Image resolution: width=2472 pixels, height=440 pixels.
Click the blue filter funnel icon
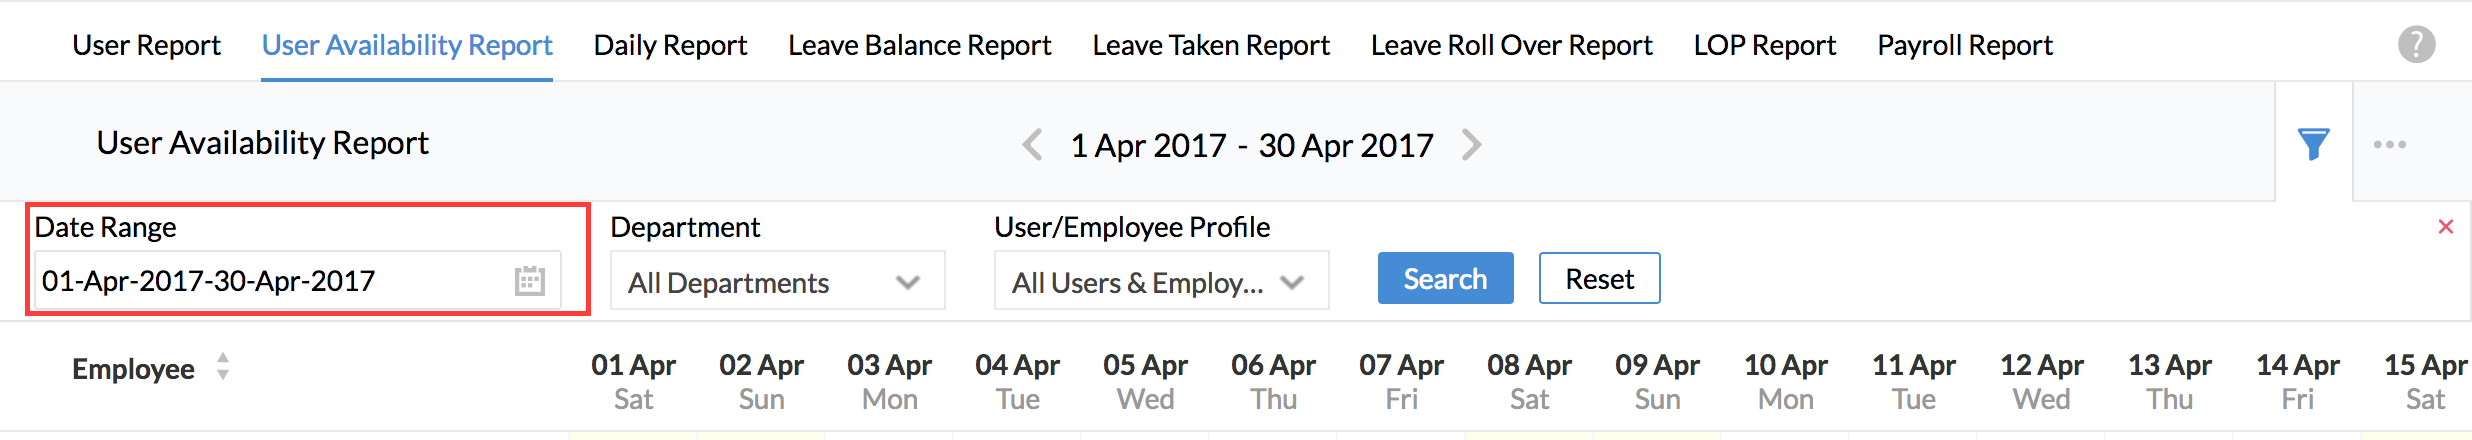2313,144
